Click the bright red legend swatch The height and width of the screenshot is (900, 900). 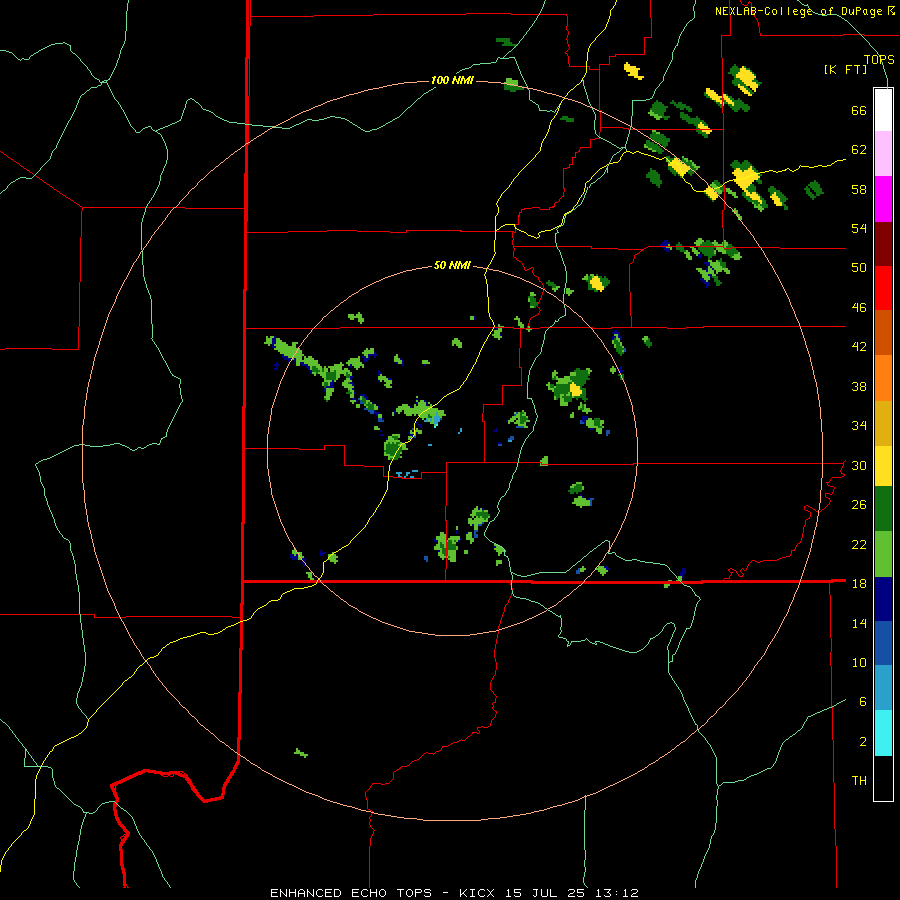click(883, 288)
